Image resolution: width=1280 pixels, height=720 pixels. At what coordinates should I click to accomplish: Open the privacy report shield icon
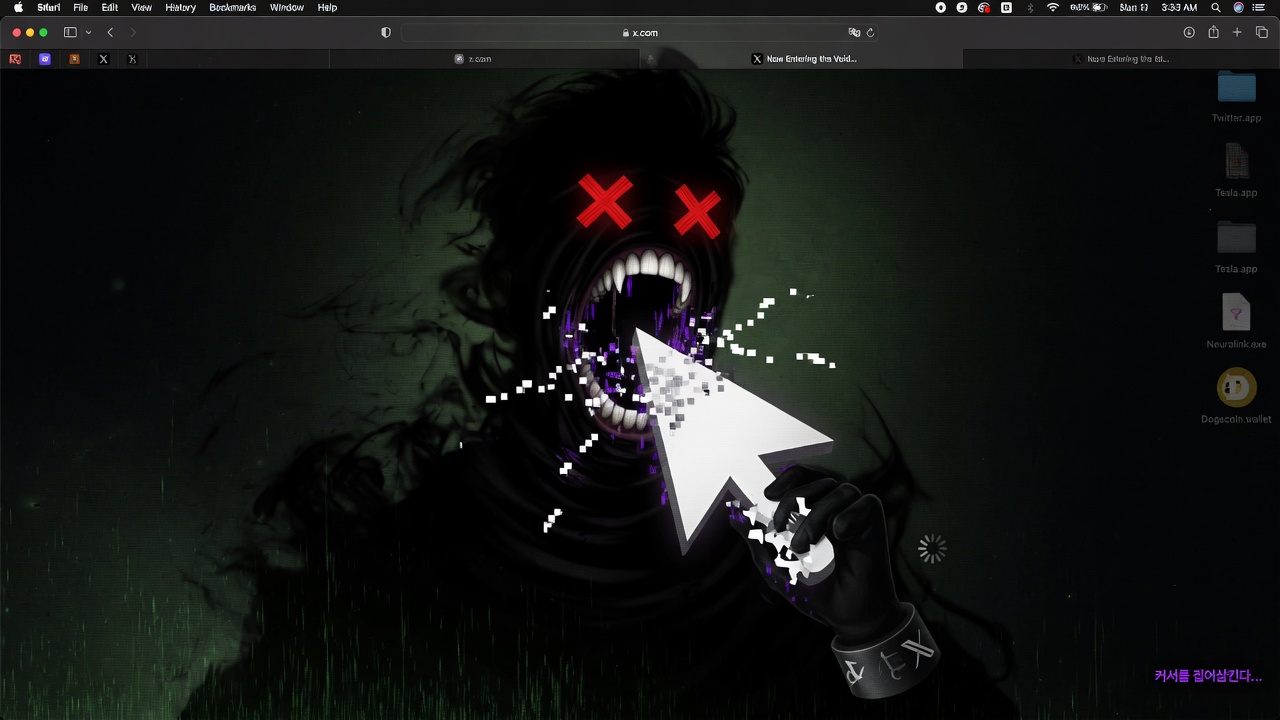point(386,32)
